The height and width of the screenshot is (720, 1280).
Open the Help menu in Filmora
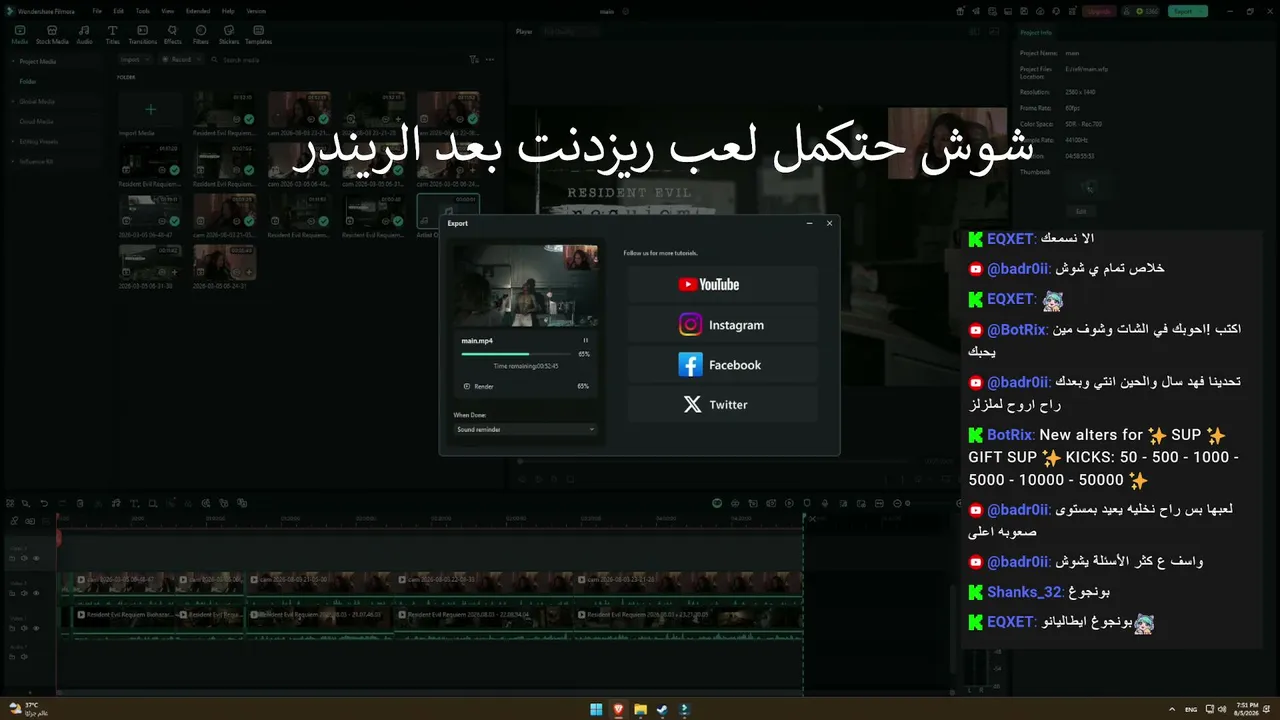tap(228, 11)
